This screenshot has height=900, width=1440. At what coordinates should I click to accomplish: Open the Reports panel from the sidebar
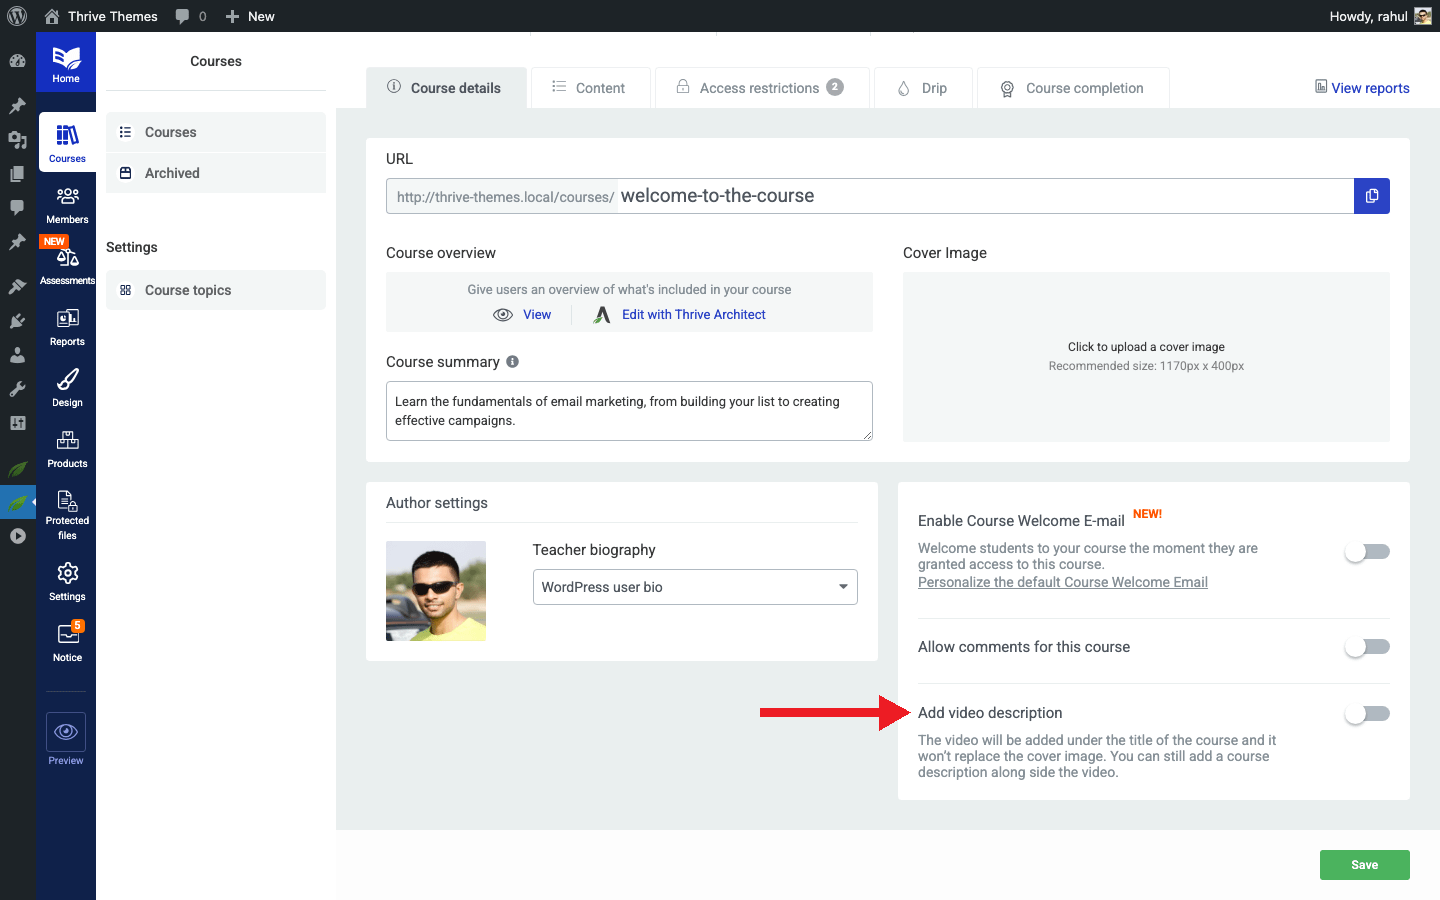(x=67, y=327)
